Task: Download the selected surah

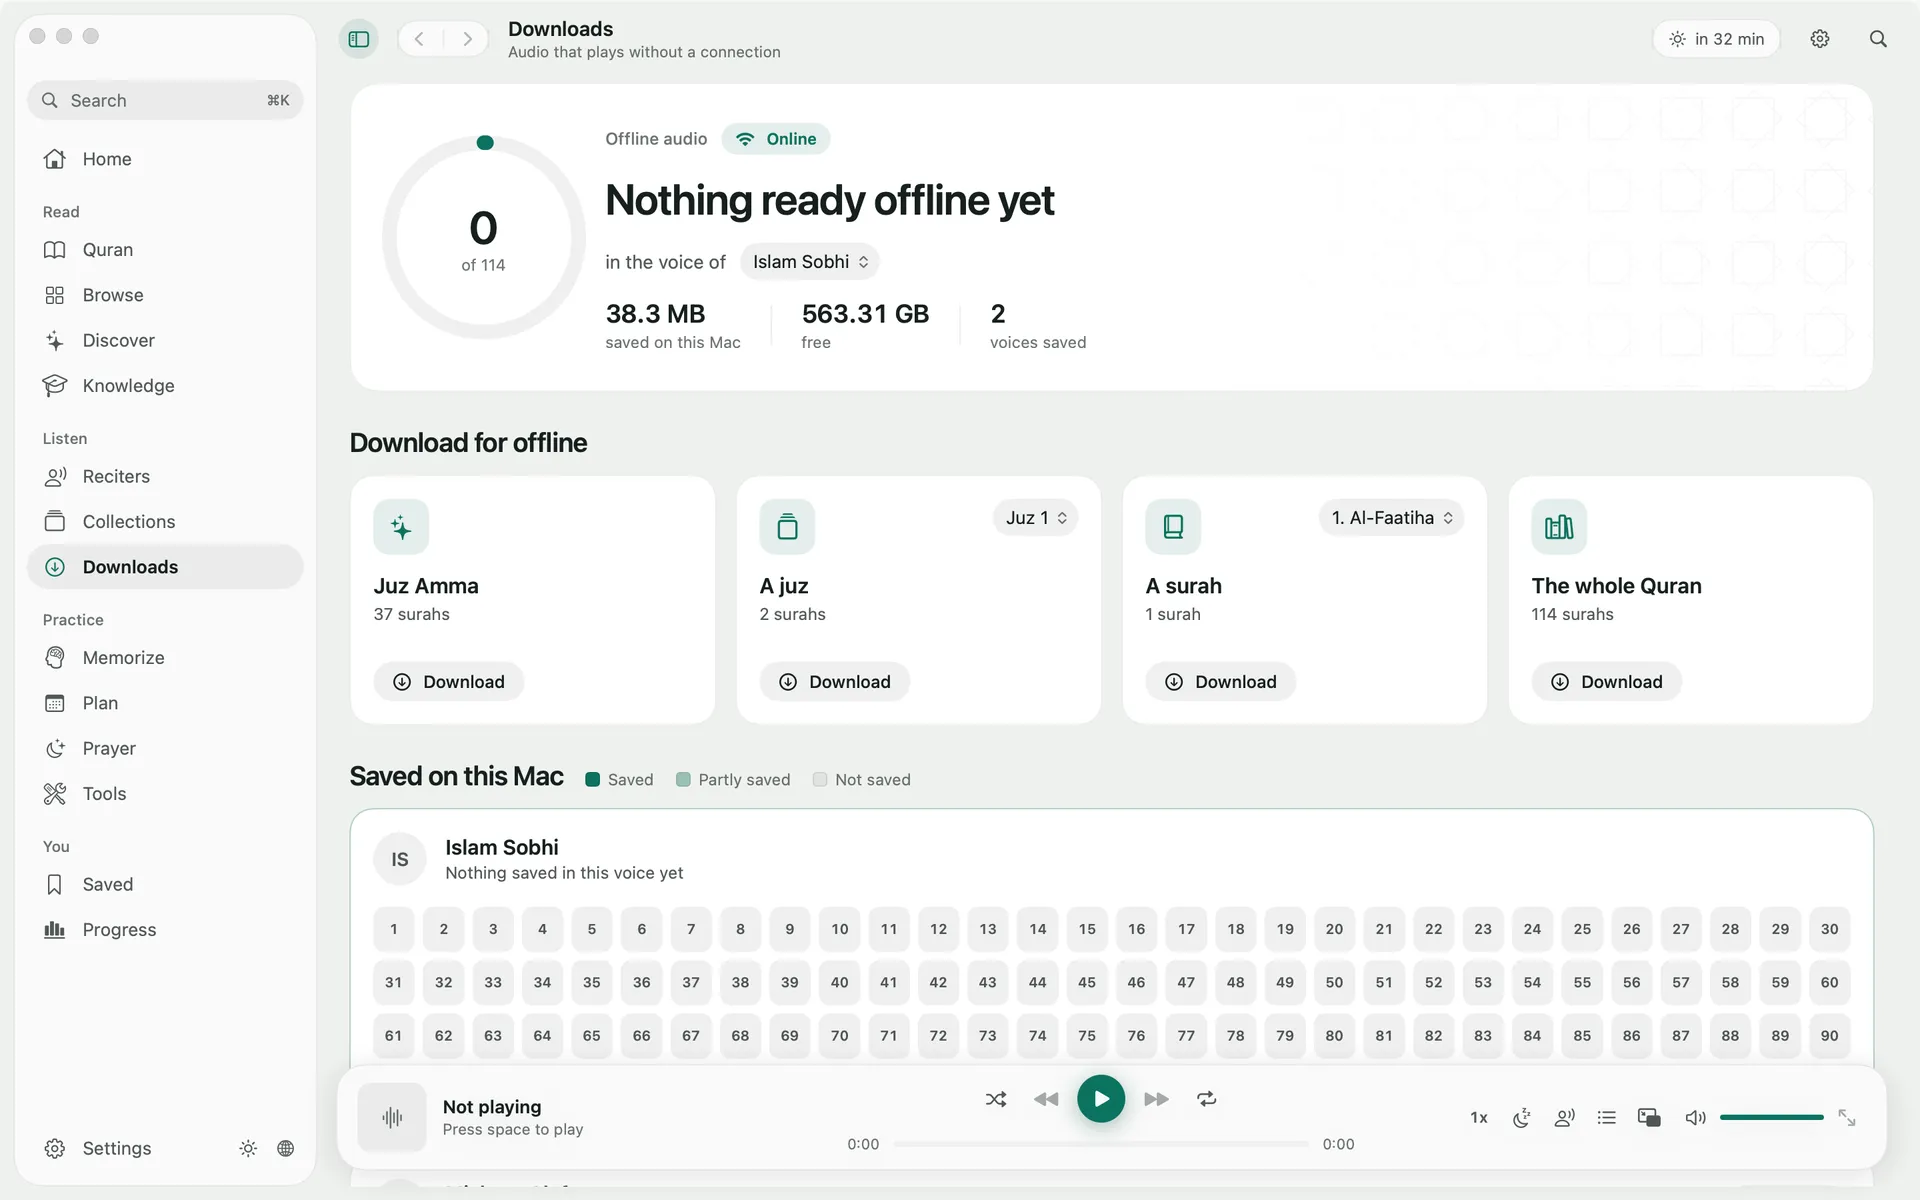Action: pyautogui.click(x=1221, y=682)
